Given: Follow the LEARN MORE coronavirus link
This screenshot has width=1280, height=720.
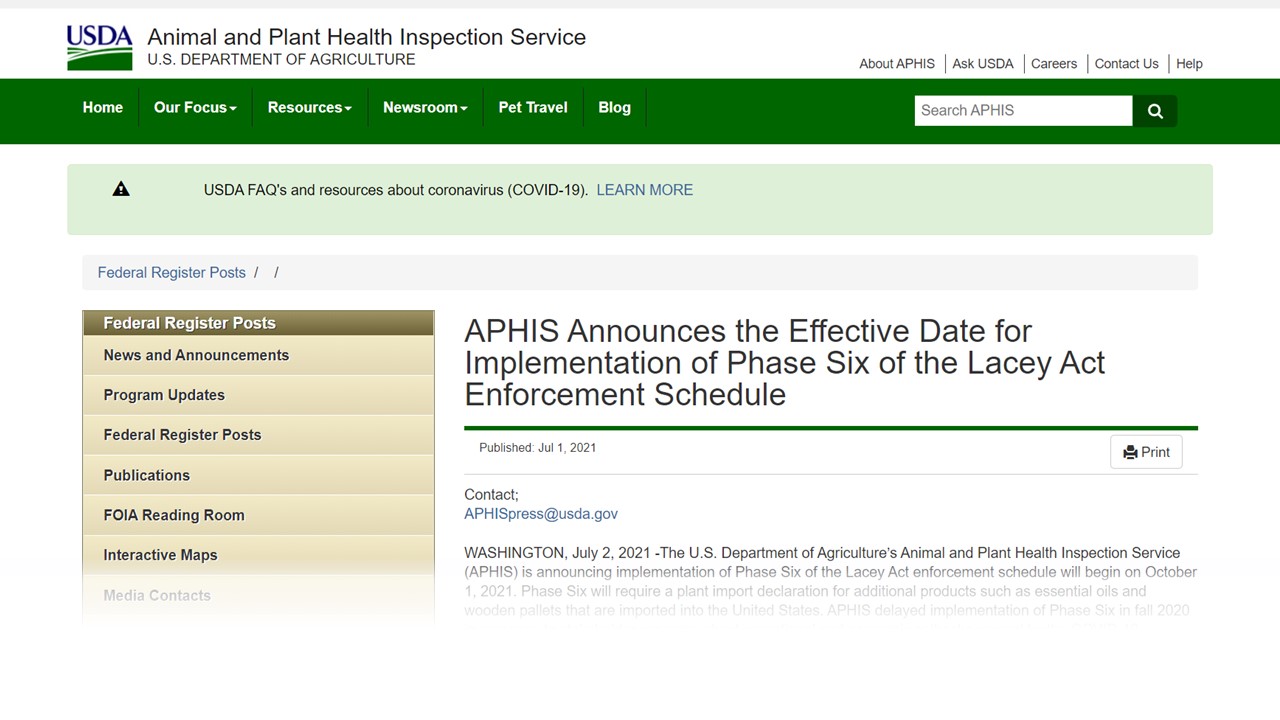Looking at the screenshot, I should pos(645,190).
